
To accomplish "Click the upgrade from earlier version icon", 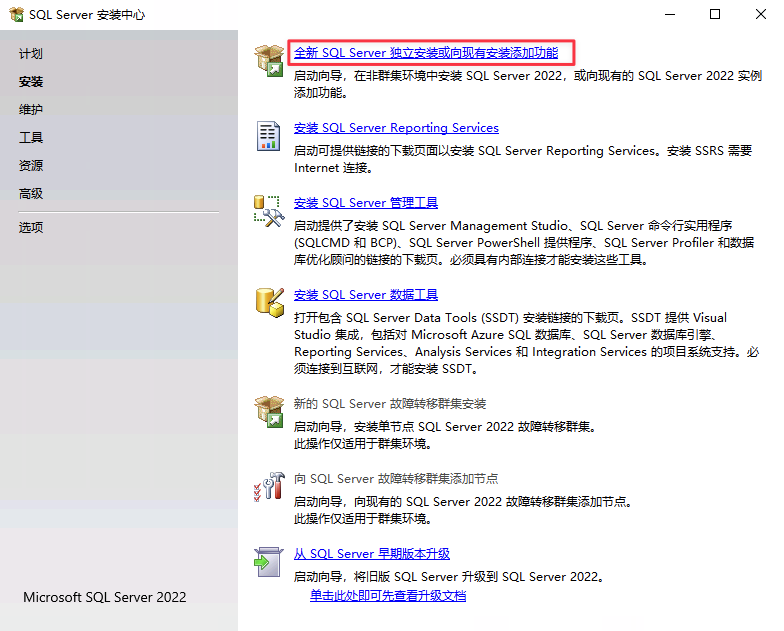I will (x=268, y=562).
